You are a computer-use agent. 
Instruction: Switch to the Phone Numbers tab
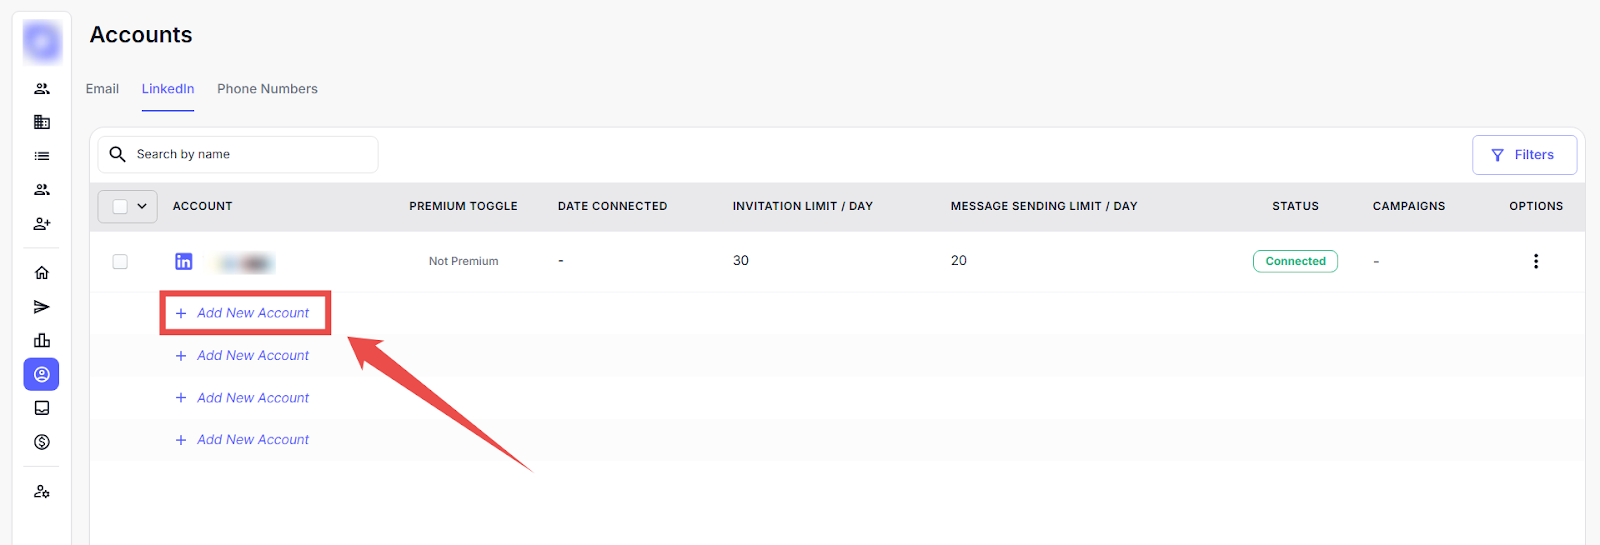click(x=267, y=89)
